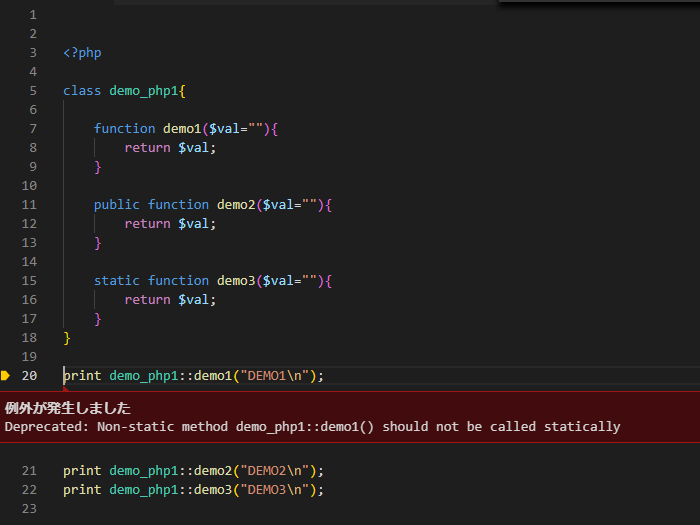Image resolution: width=700 pixels, height=525 pixels.
Task: Click the gutter beside line 21 to set a breakpoint
Action: pyautogui.click(x=5, y=471)
